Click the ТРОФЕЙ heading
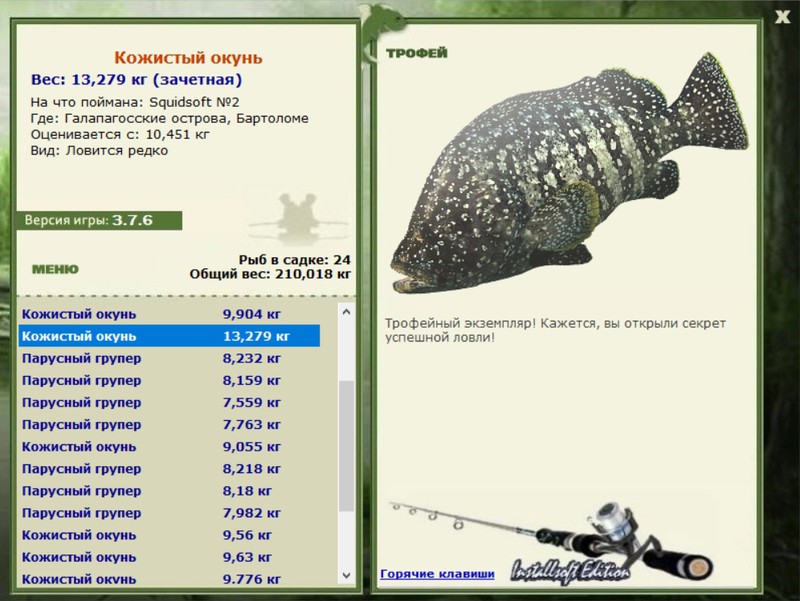The width and height of the screenshot is (800, 601). [416, 53]
